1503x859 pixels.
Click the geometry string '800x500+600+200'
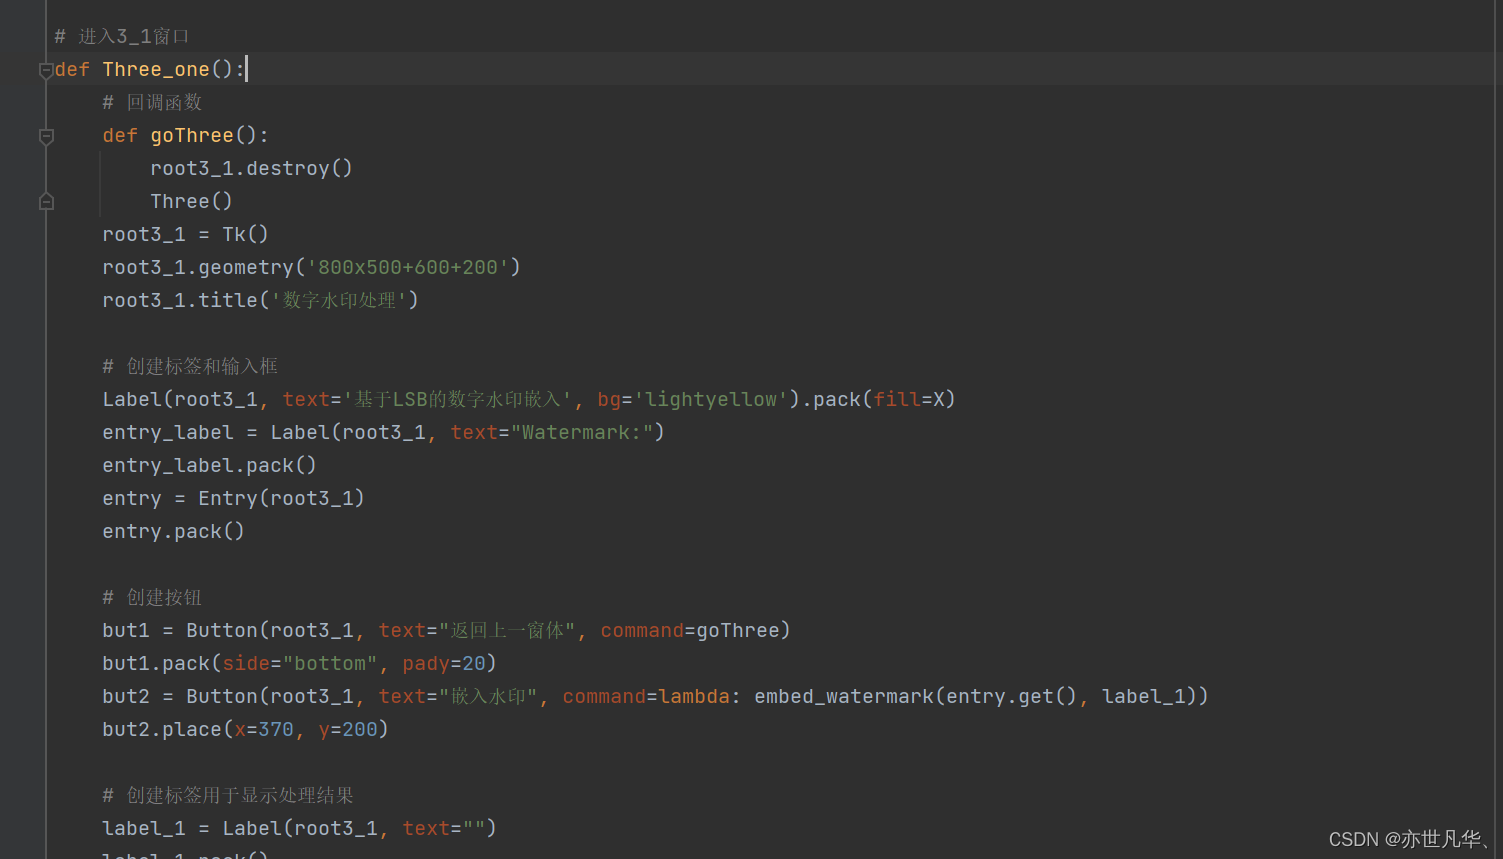tap(408, 267)
